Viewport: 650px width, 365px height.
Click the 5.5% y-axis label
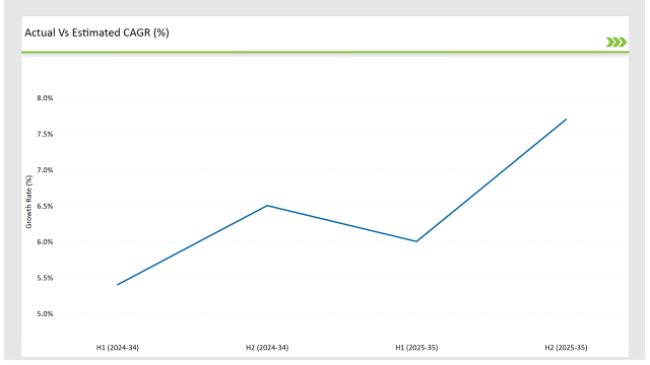(x=45, y=278)
